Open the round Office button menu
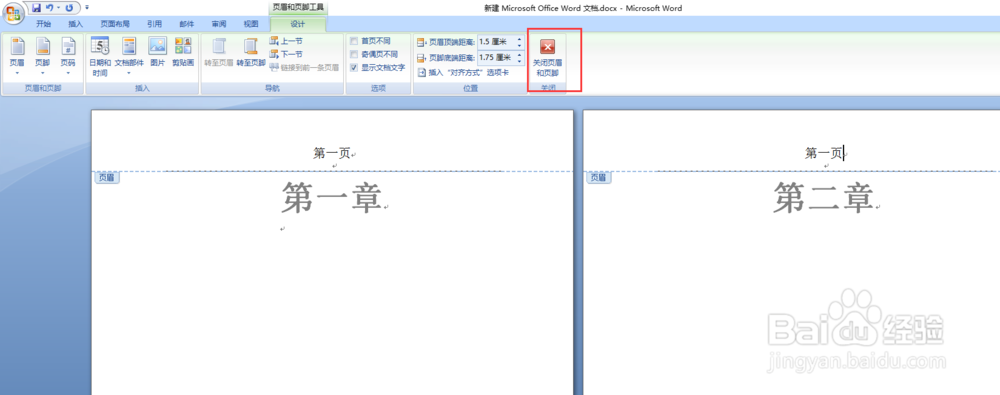 [x=14, y=14]
